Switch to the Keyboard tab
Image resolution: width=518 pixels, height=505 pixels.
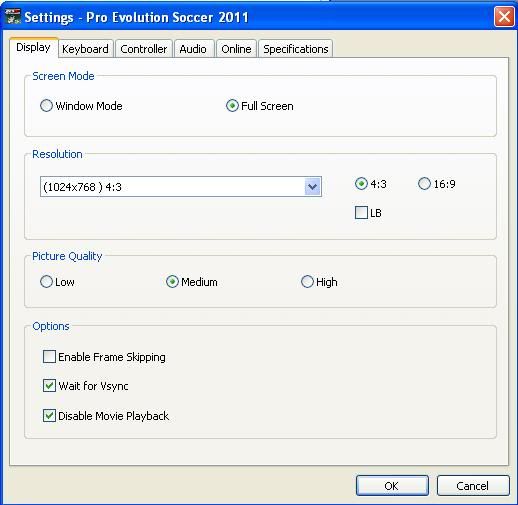[x=85, y=49]
